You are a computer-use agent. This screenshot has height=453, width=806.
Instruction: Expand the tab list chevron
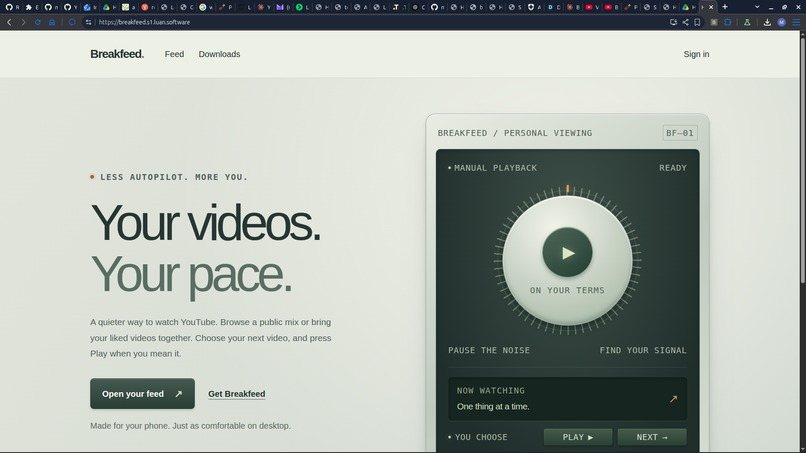point(757,7)
